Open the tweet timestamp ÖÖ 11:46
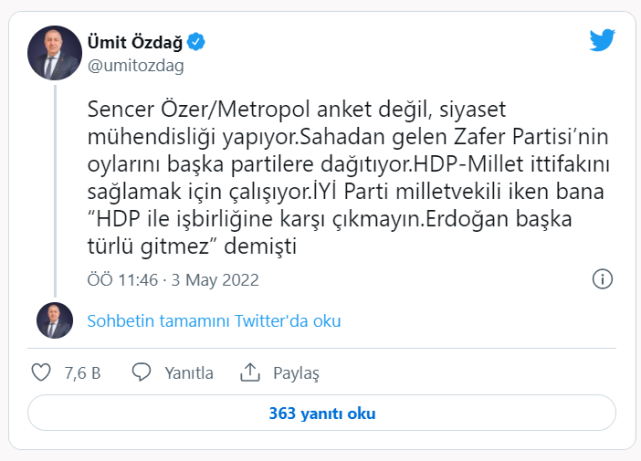641x461 pixels. coord(123,280)
